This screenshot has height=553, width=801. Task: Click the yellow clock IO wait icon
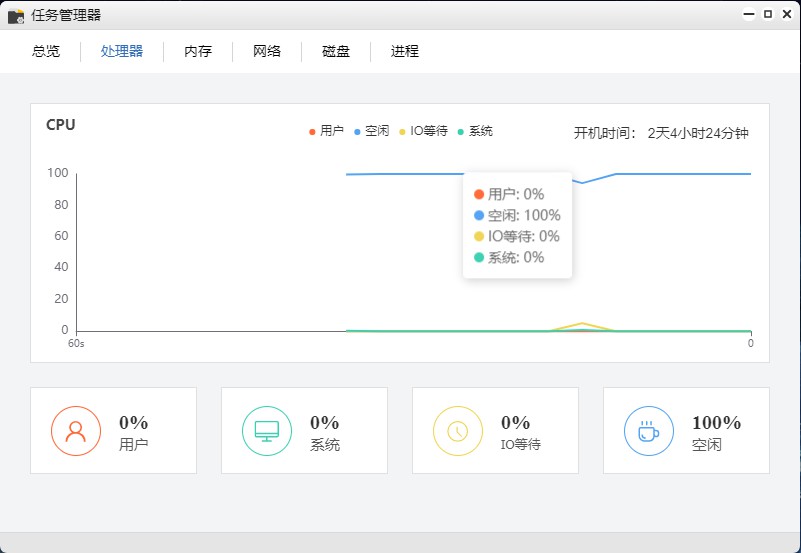click(x=458, y=431)
